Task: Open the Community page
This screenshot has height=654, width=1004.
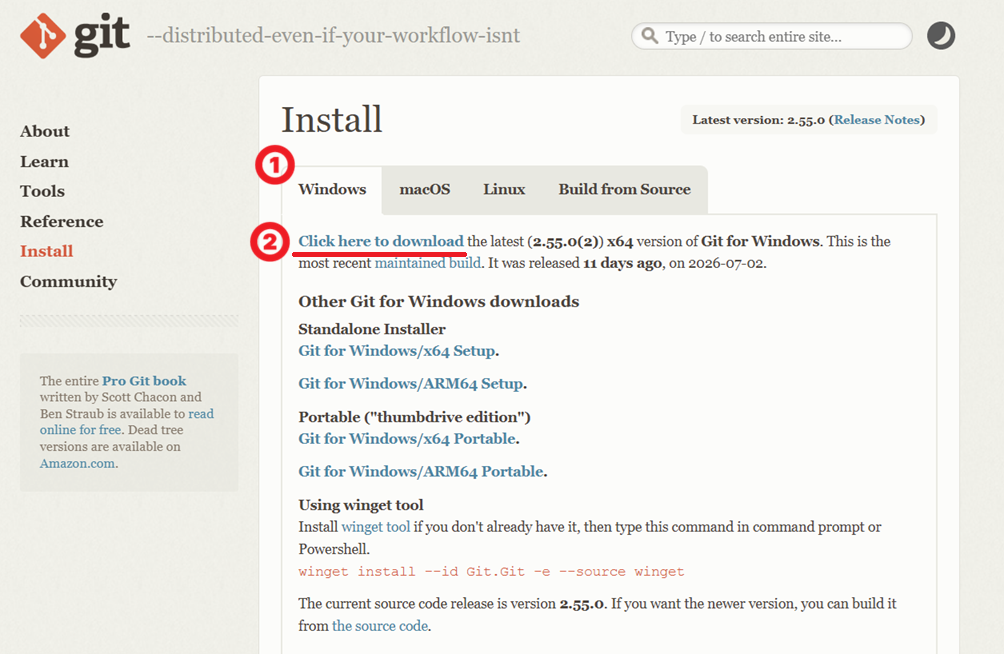Action: (x=69, y=281)
